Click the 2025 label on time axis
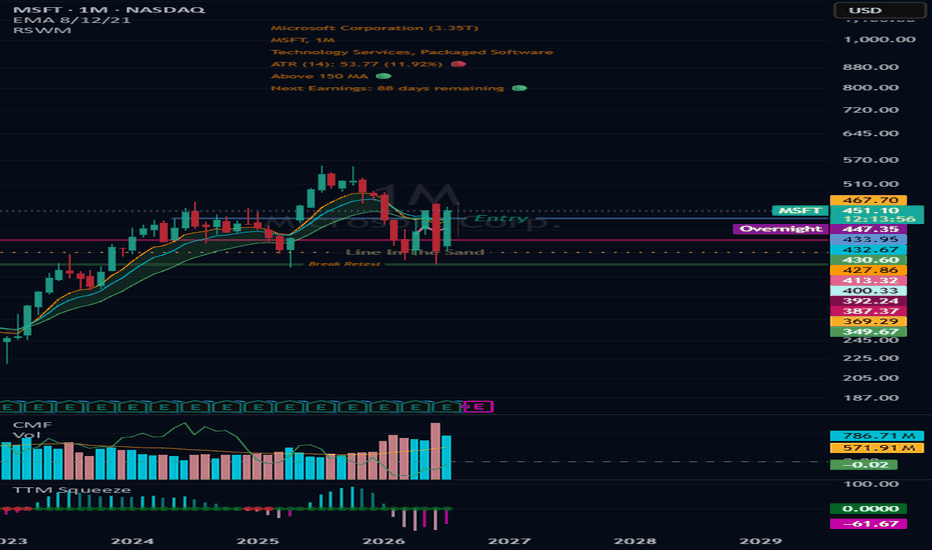Image resolution: width=932 pixels, height=550 pixels. tap(257, 541)
